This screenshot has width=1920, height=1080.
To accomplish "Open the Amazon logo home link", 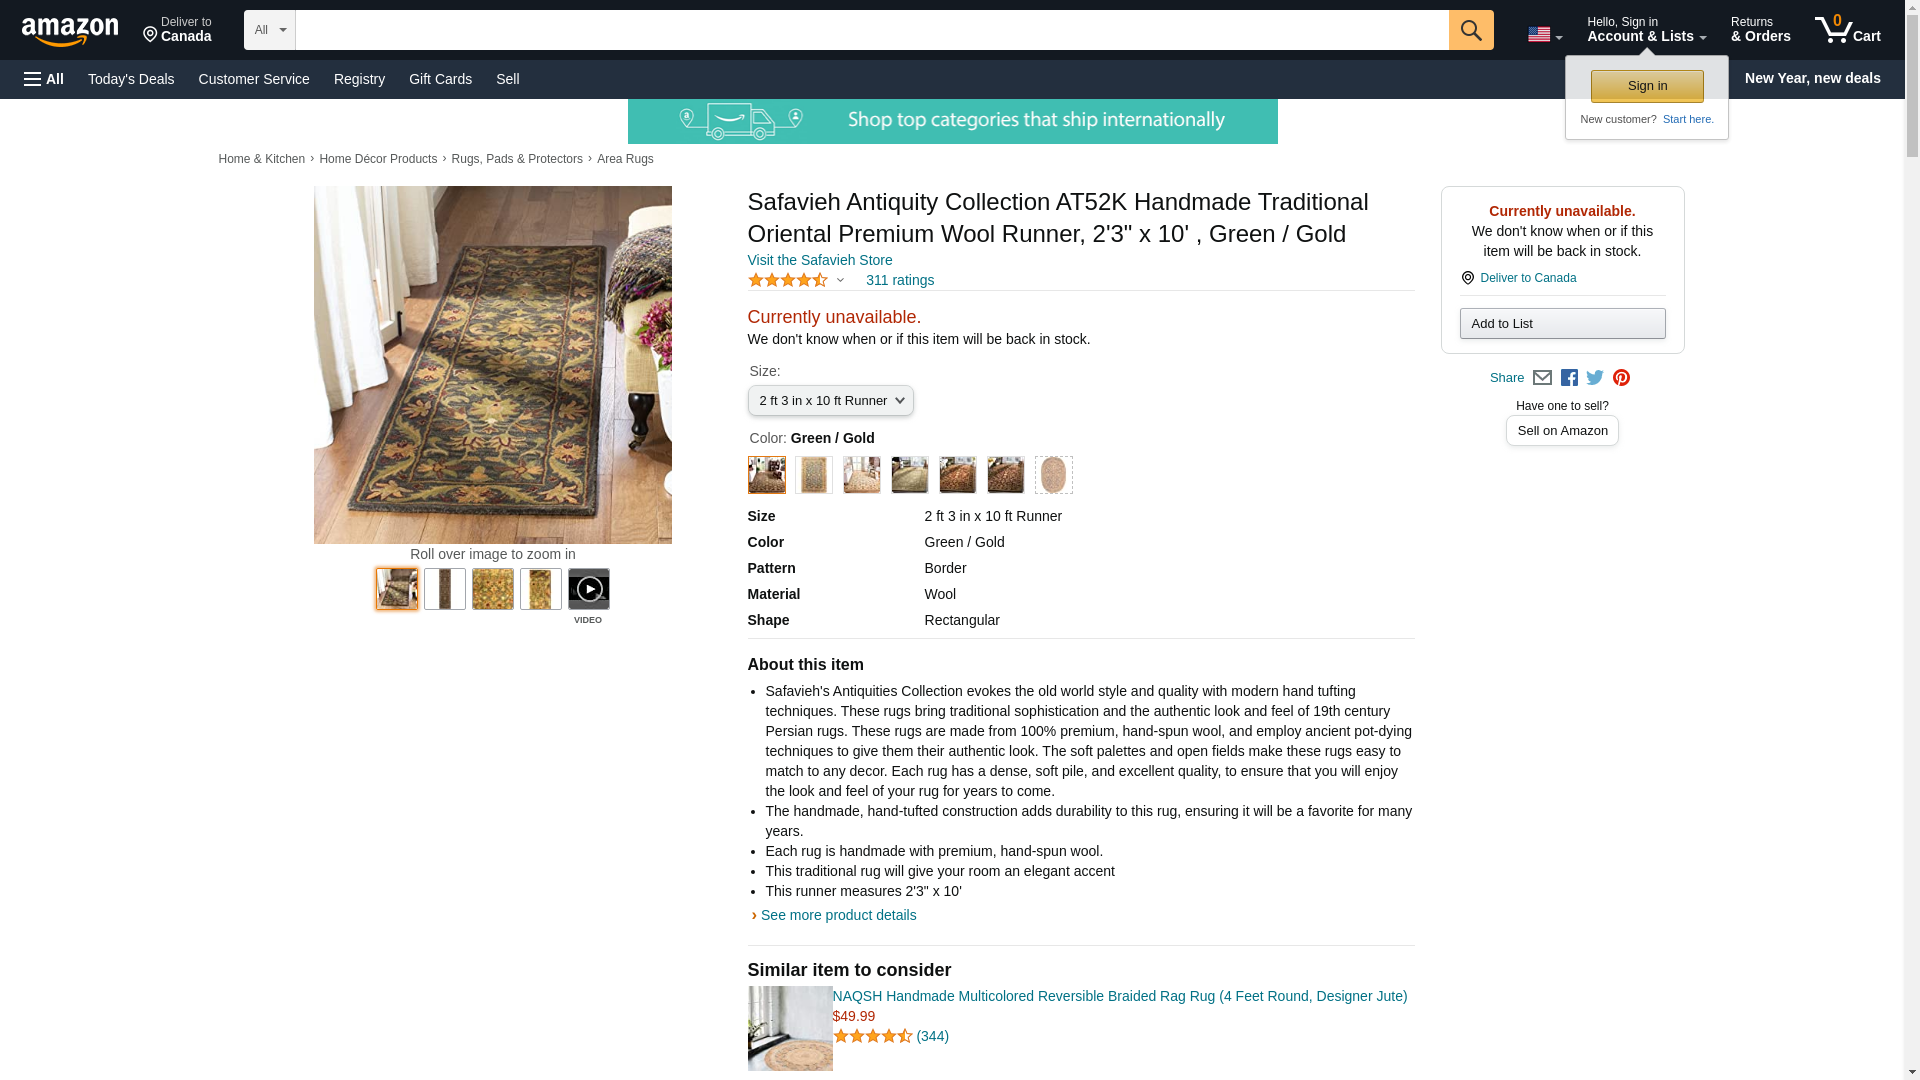I will pyautogui.click(x=70, y=31).
